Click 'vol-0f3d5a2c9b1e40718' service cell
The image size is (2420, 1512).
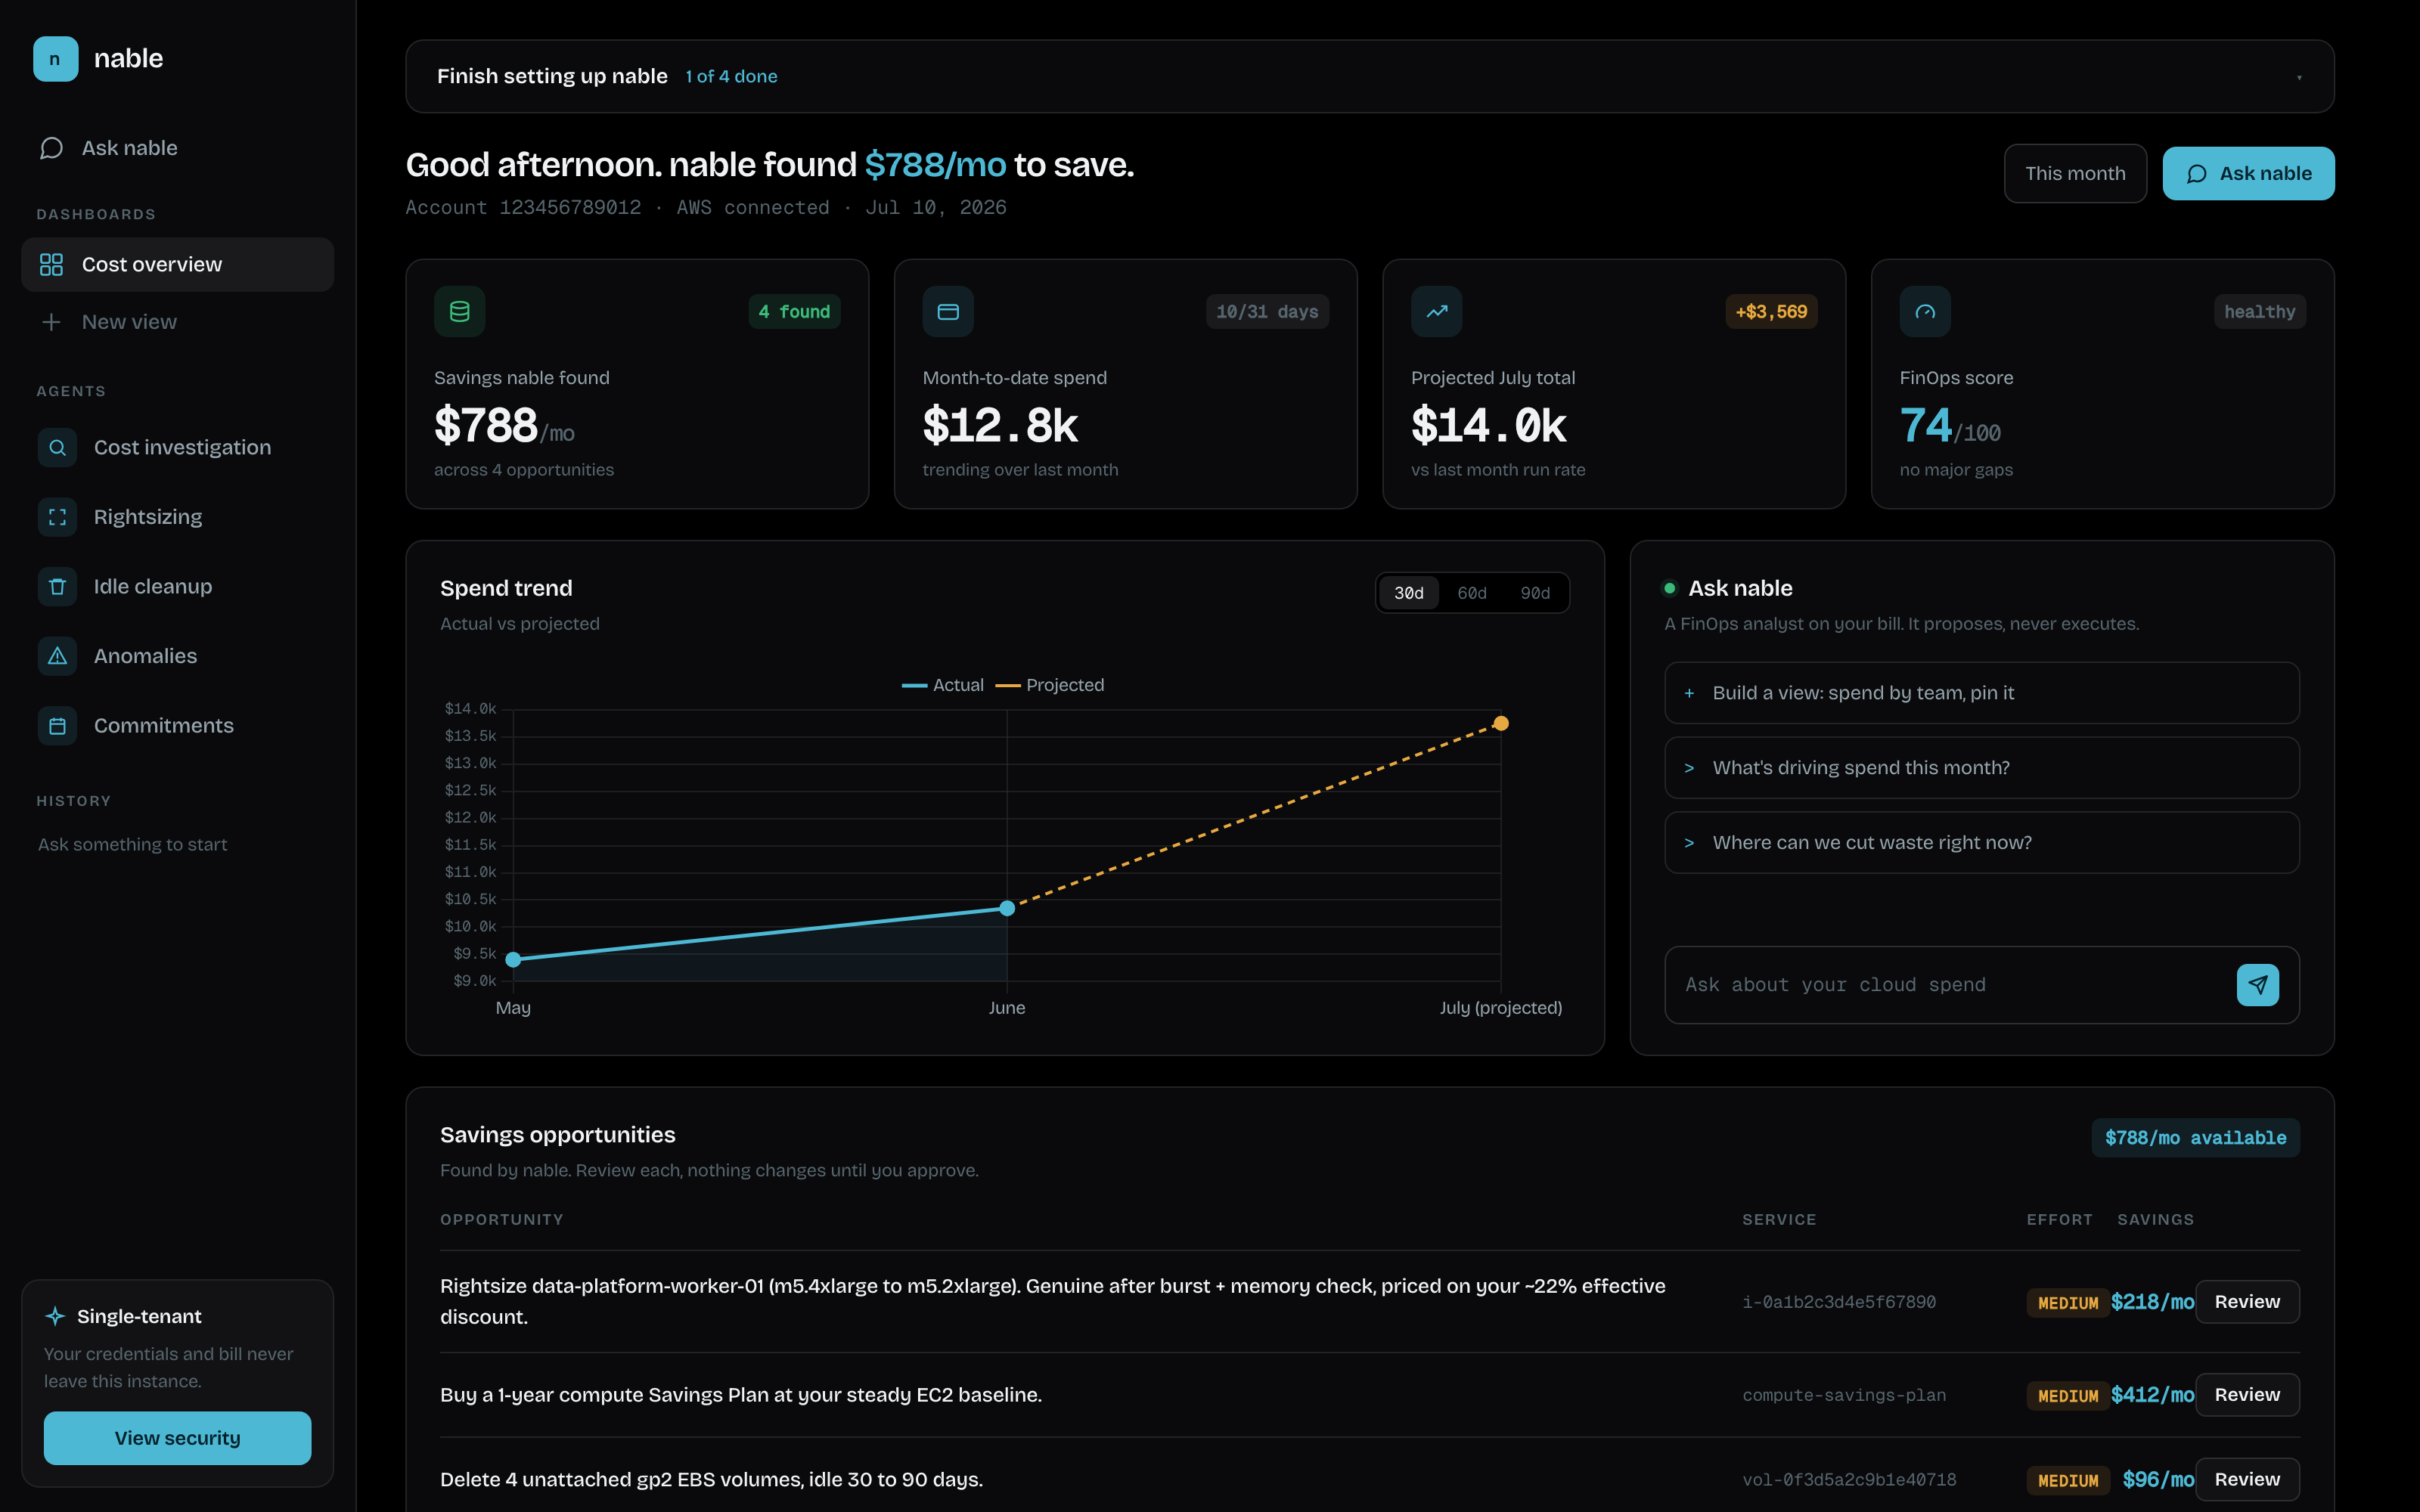(1849, 1480)
